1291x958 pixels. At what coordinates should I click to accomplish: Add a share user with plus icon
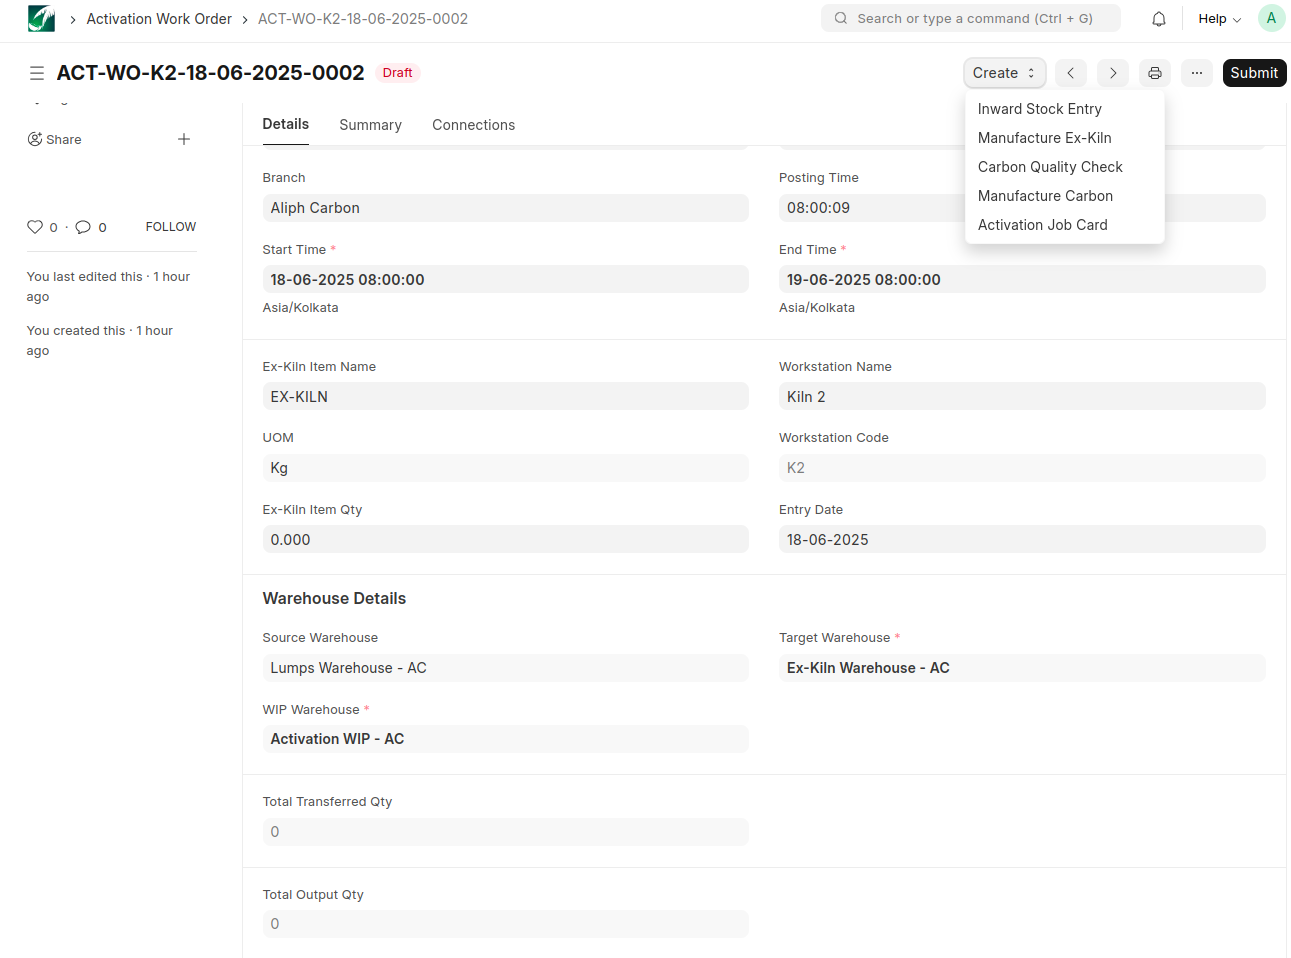184,139
